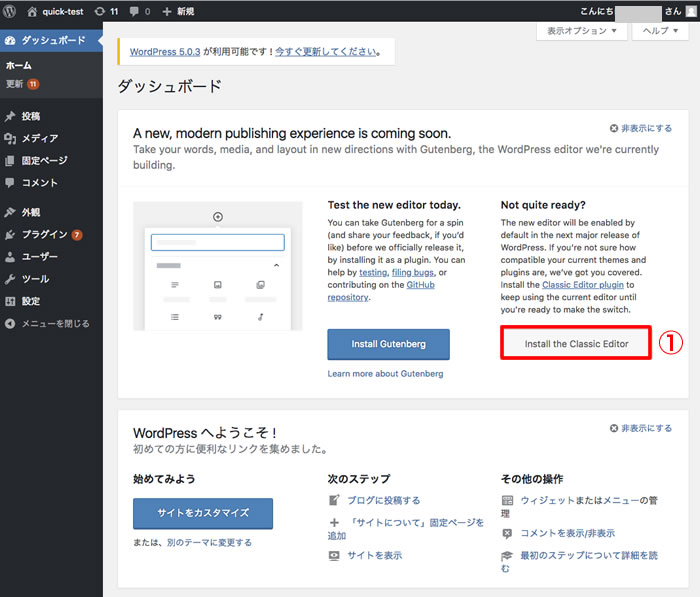The height and width of the screenshot is (597, 700).
Task: Click the Gutenberg editor preview image
Action: click(x=218, y=266)
